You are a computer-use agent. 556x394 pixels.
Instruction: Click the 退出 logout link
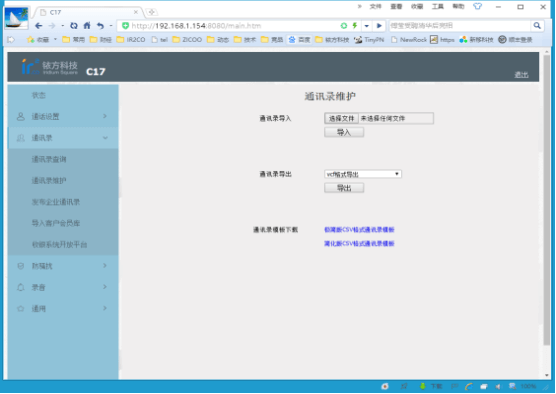pyautogui.click(x=521, y=74)
